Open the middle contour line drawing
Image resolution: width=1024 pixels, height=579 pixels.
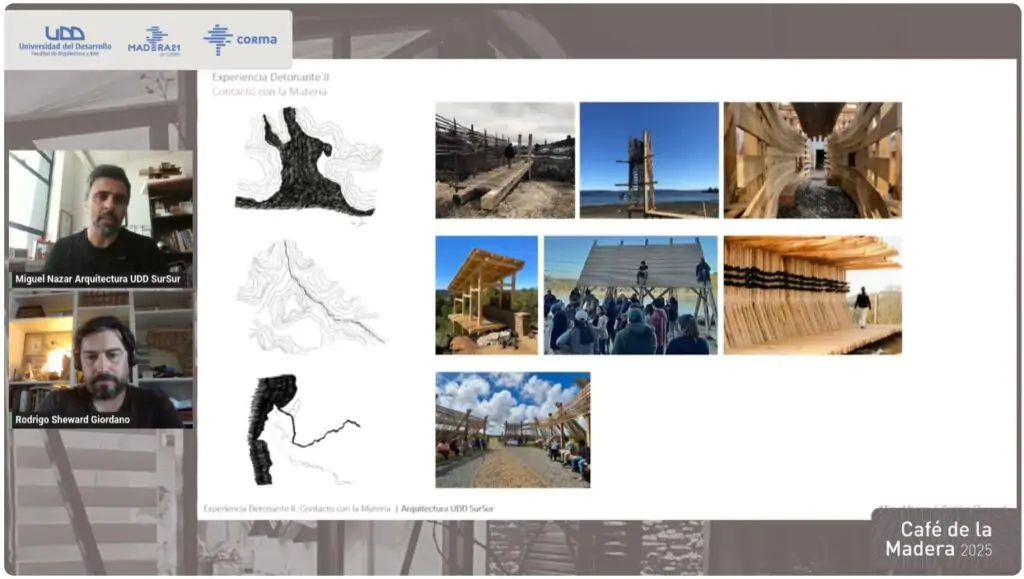coord(310,297)
